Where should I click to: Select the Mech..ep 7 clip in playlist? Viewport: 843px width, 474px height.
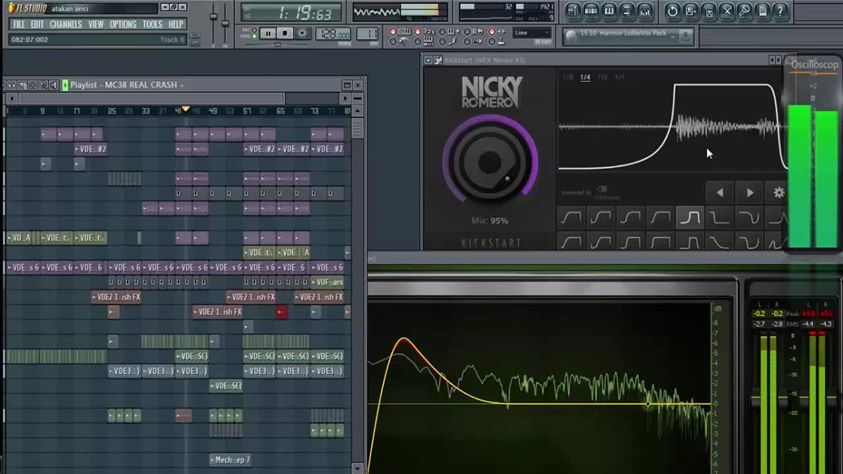pyautogui.click(x=230, y=460)
